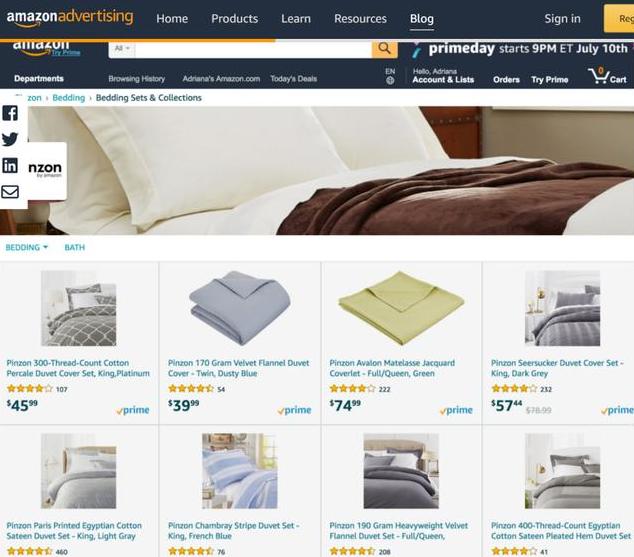Screen dimensions: 634x557
Task: Open Today's Deals link
Action: [x=294, y=79]
